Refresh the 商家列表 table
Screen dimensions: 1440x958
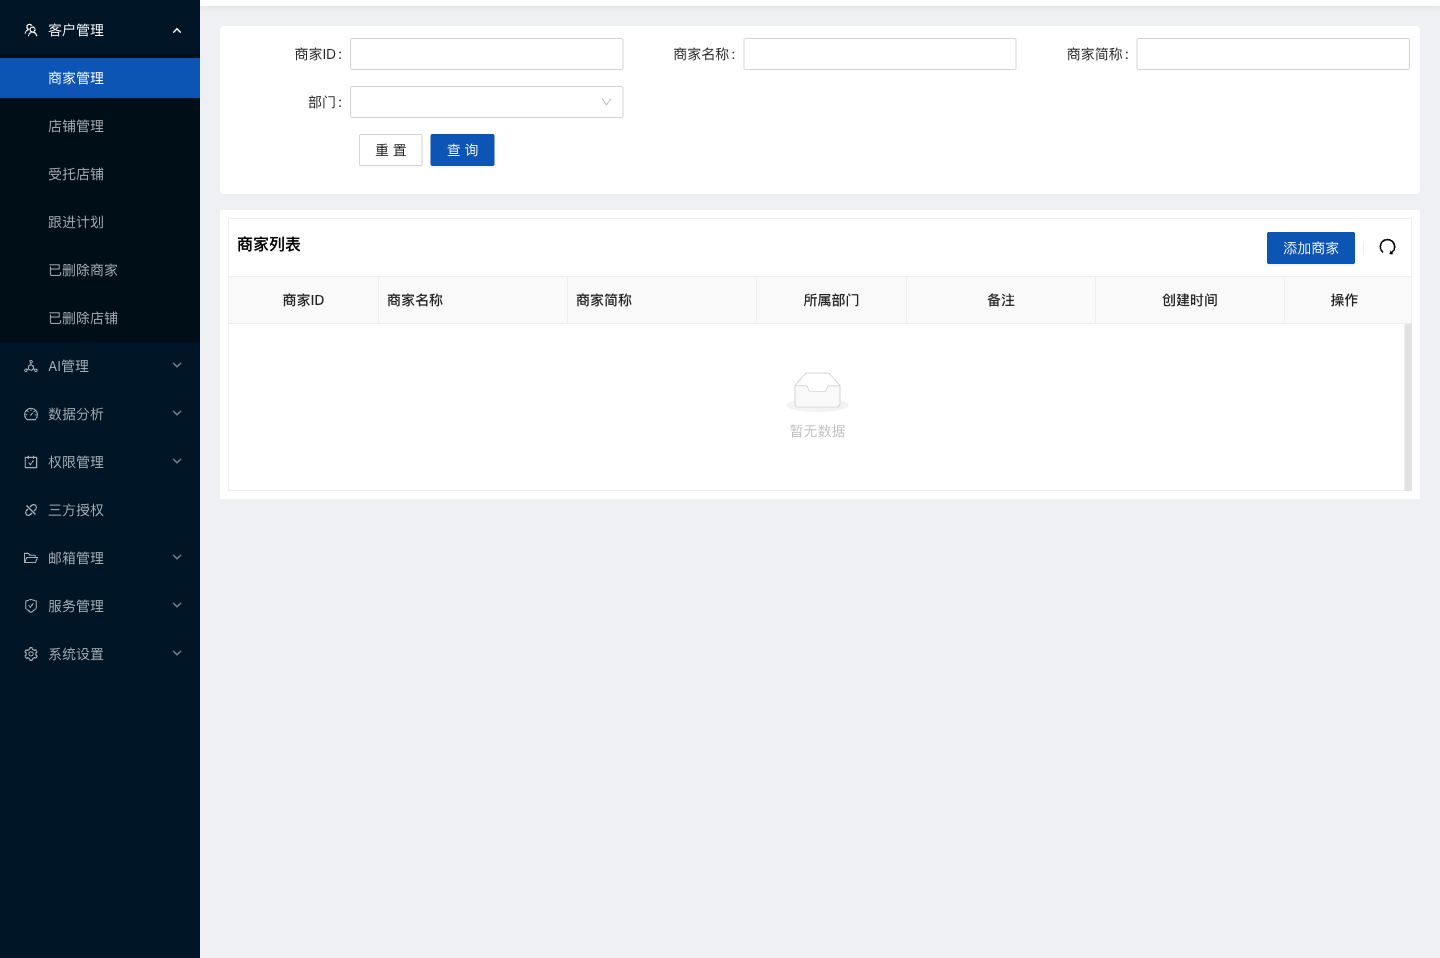(1387, 247)
